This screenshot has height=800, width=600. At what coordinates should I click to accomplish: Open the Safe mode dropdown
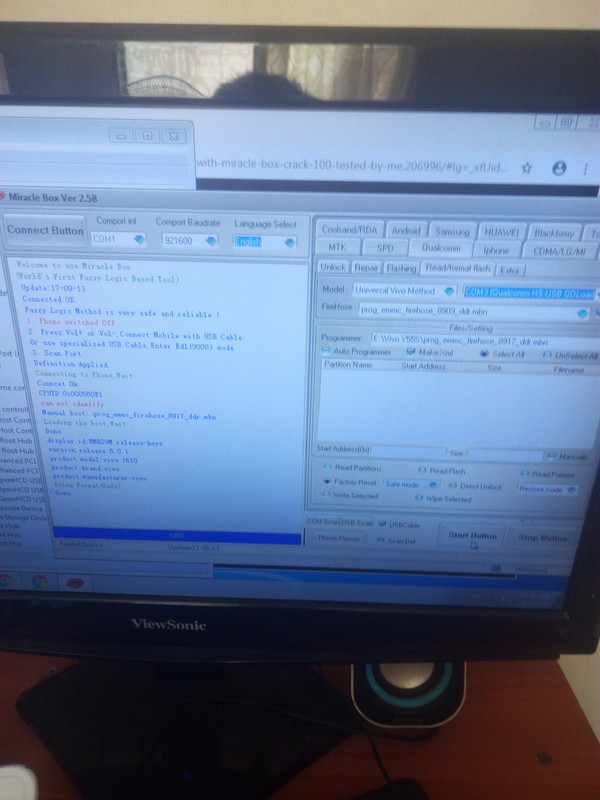pos(411,484)
